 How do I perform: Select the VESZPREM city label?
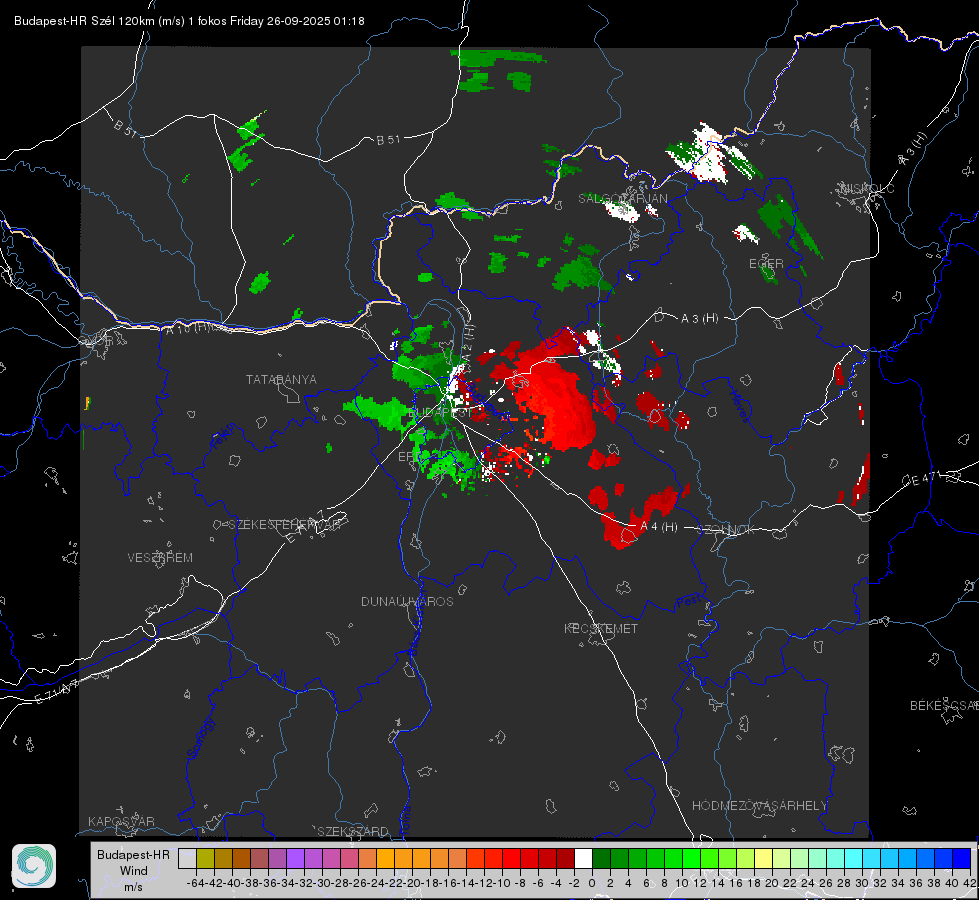point(160,558)
